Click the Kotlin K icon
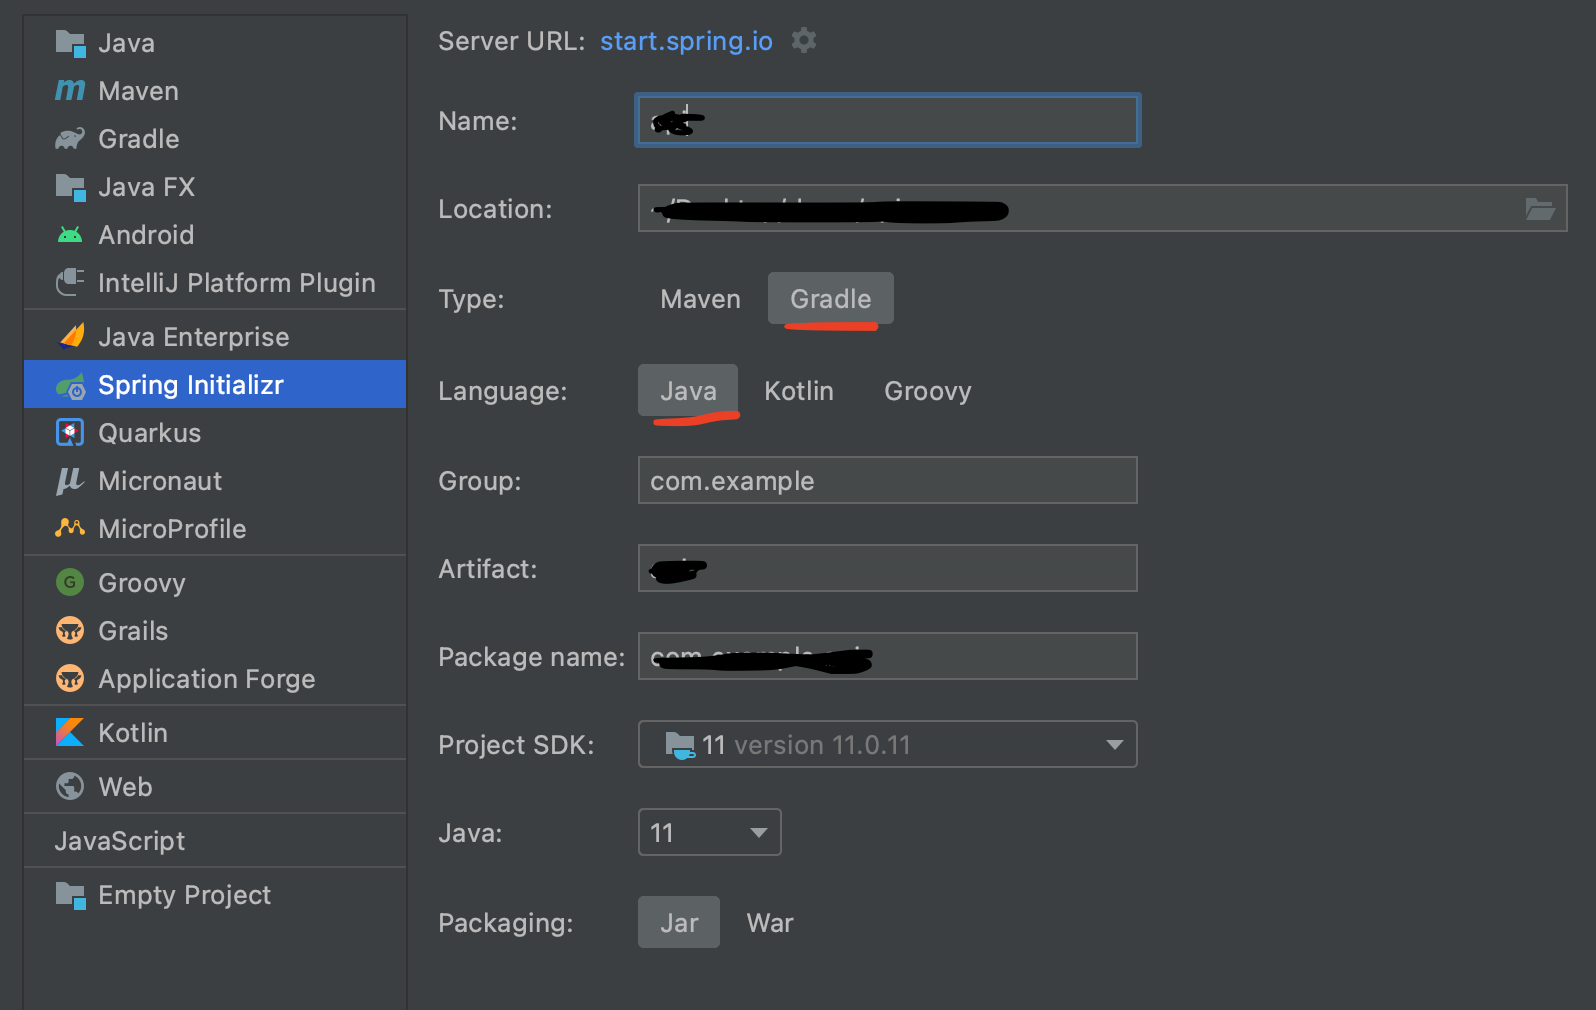1596x1010 pixels. (70, 732)
